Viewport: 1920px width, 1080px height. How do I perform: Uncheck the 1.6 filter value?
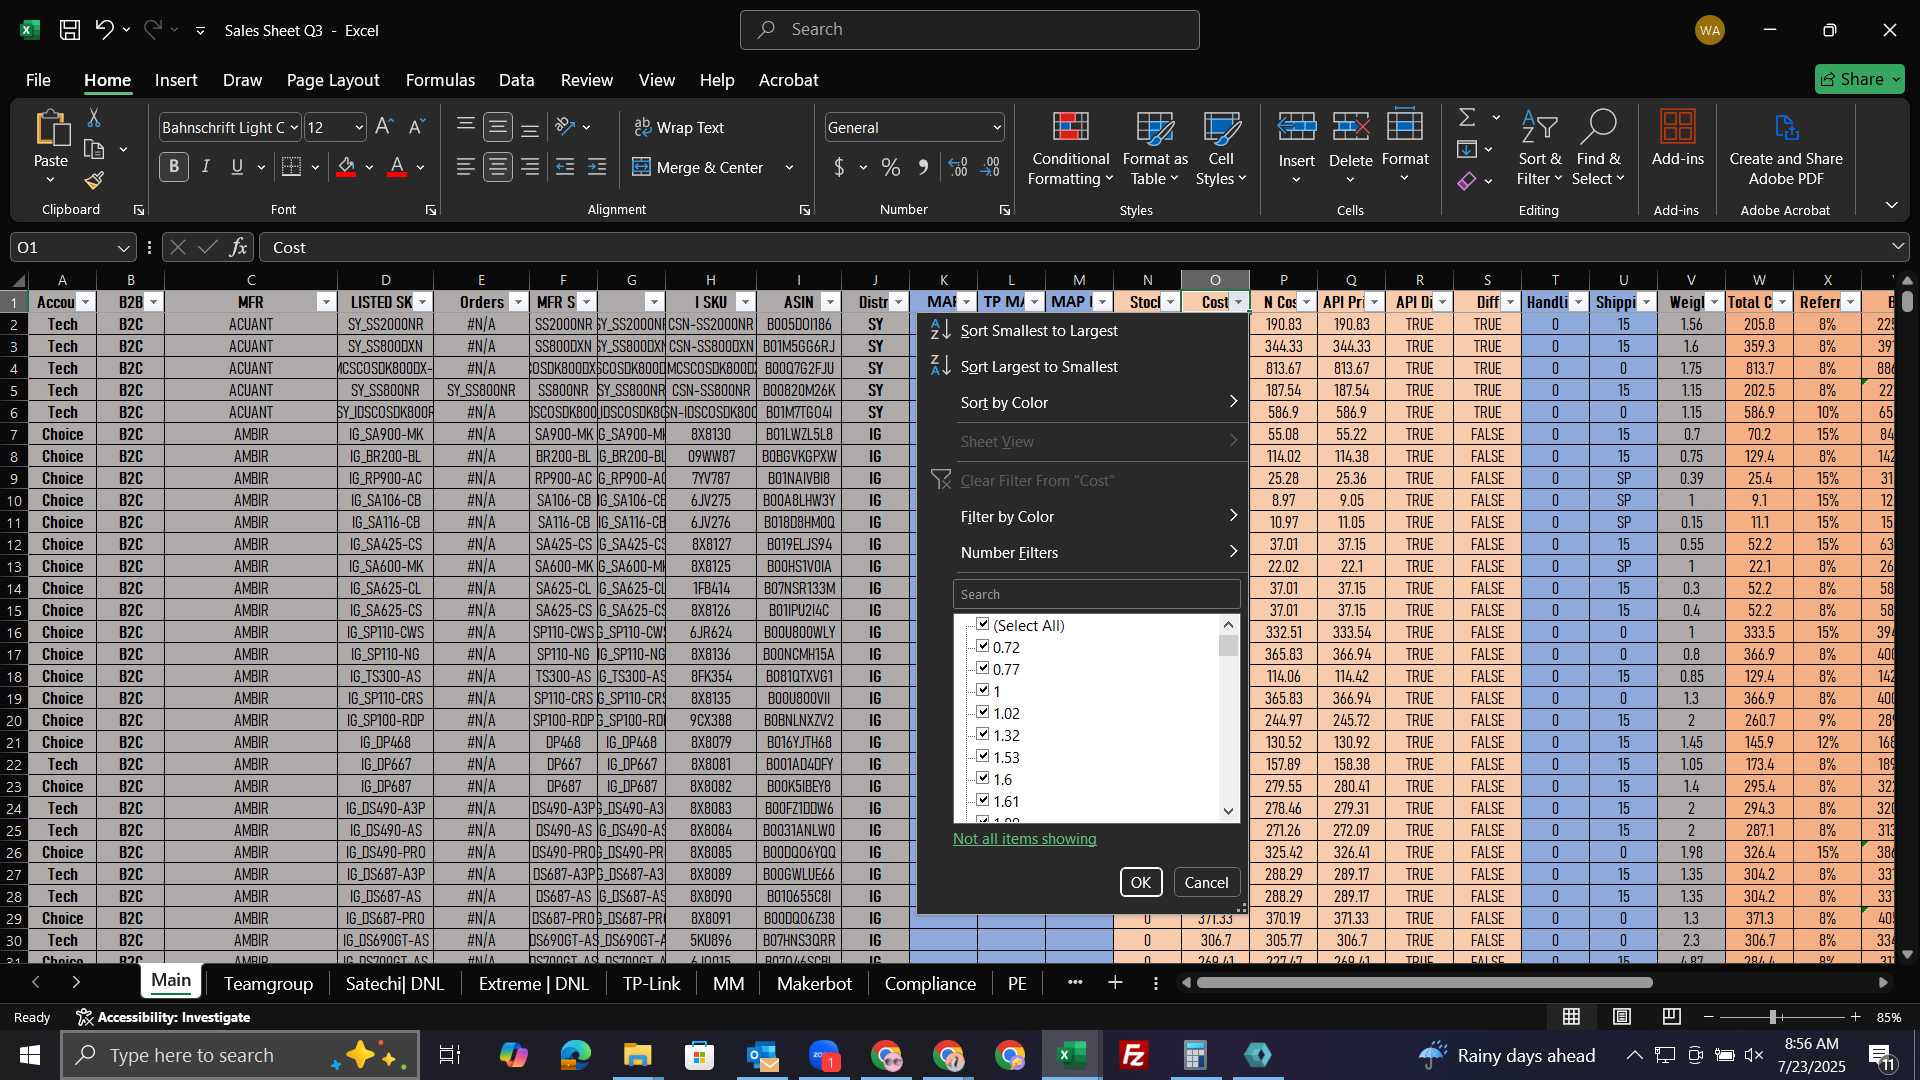[983, 778]
